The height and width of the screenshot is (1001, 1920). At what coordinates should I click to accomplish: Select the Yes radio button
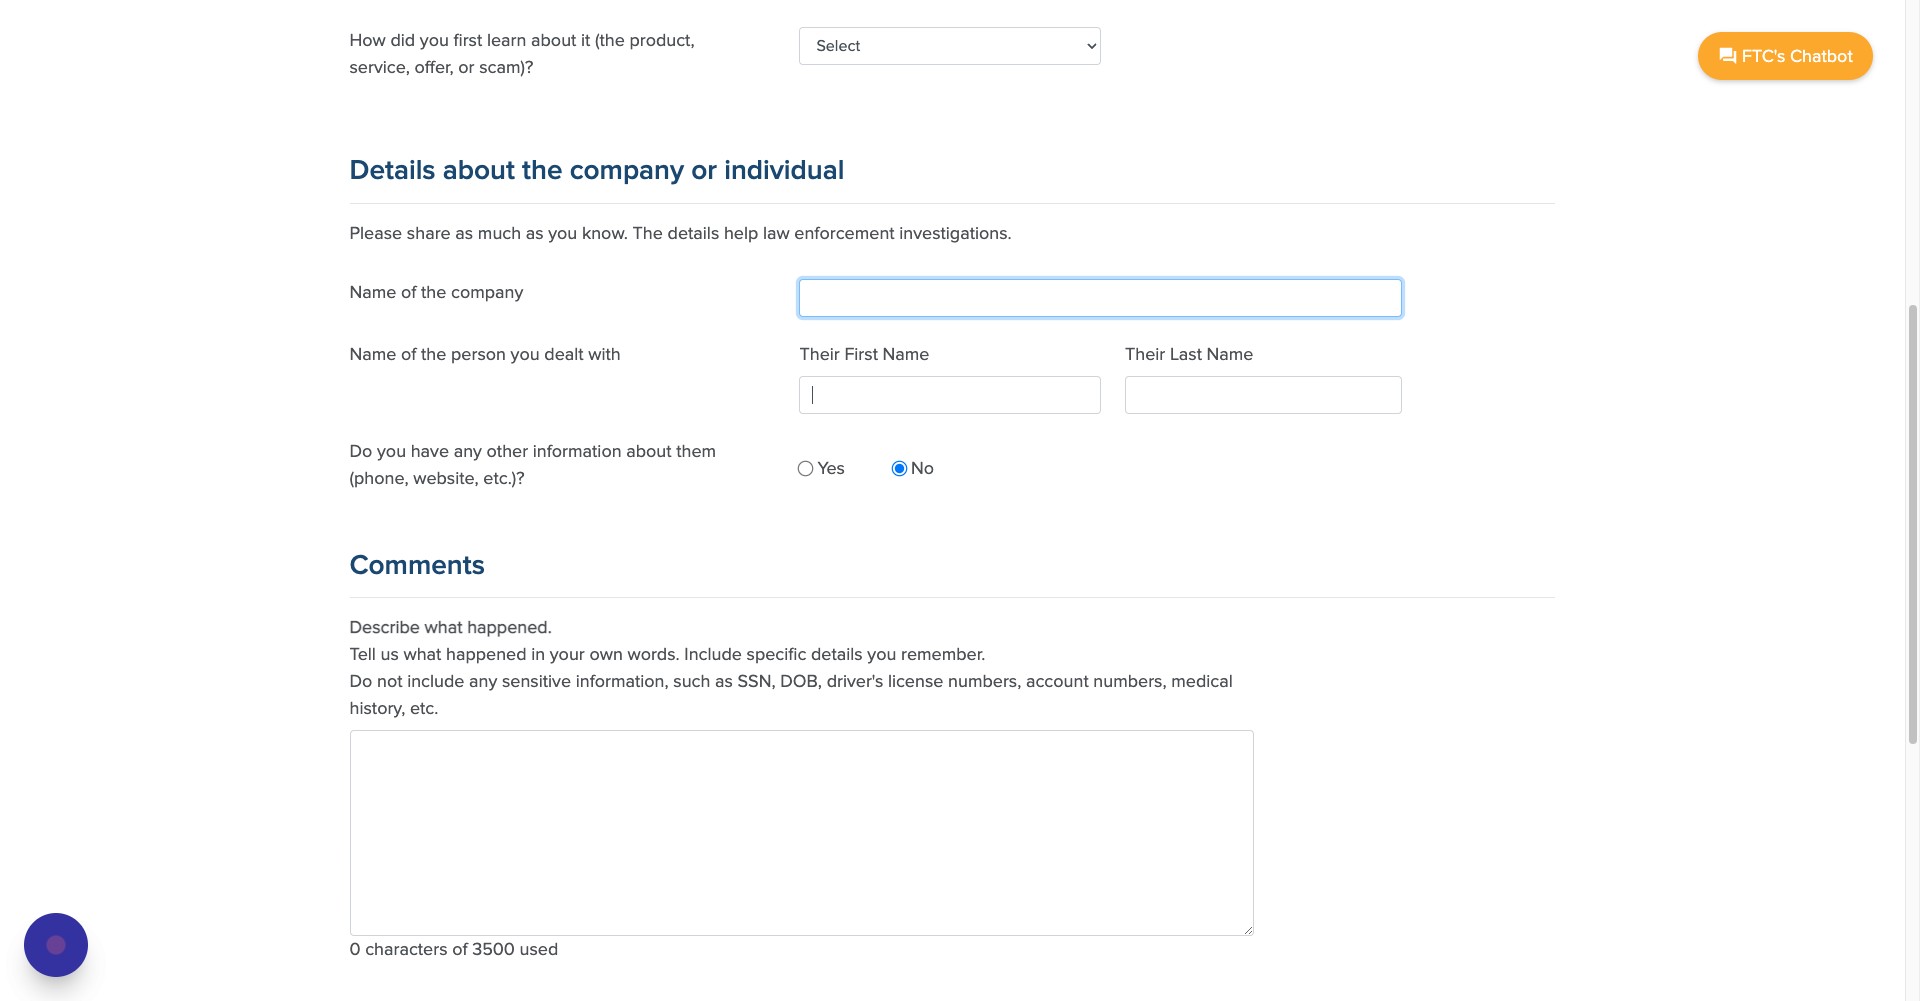tap(806, 469)
